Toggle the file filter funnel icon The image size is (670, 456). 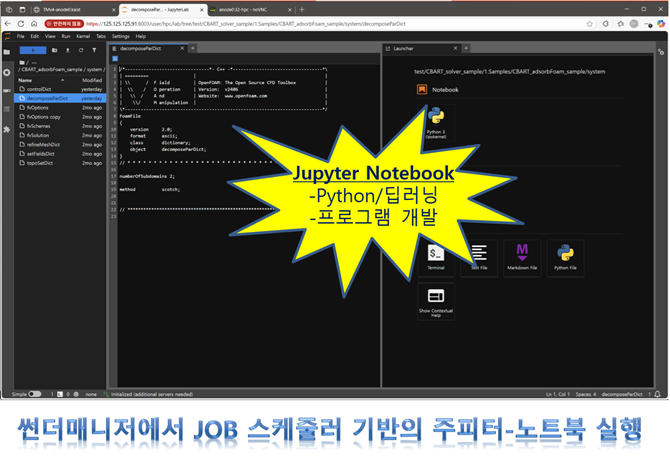[94, 50]
